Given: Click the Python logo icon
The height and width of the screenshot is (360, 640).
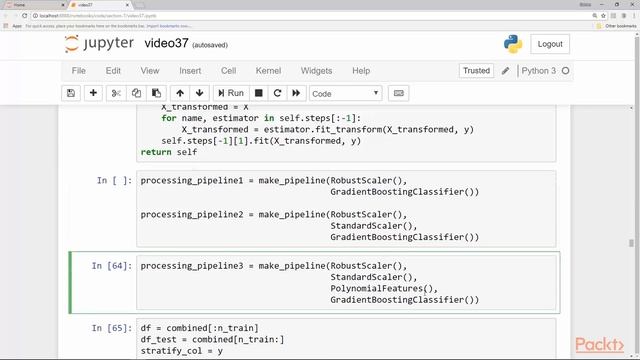Looking at the screenshot, I should click(x=513, y=44).
